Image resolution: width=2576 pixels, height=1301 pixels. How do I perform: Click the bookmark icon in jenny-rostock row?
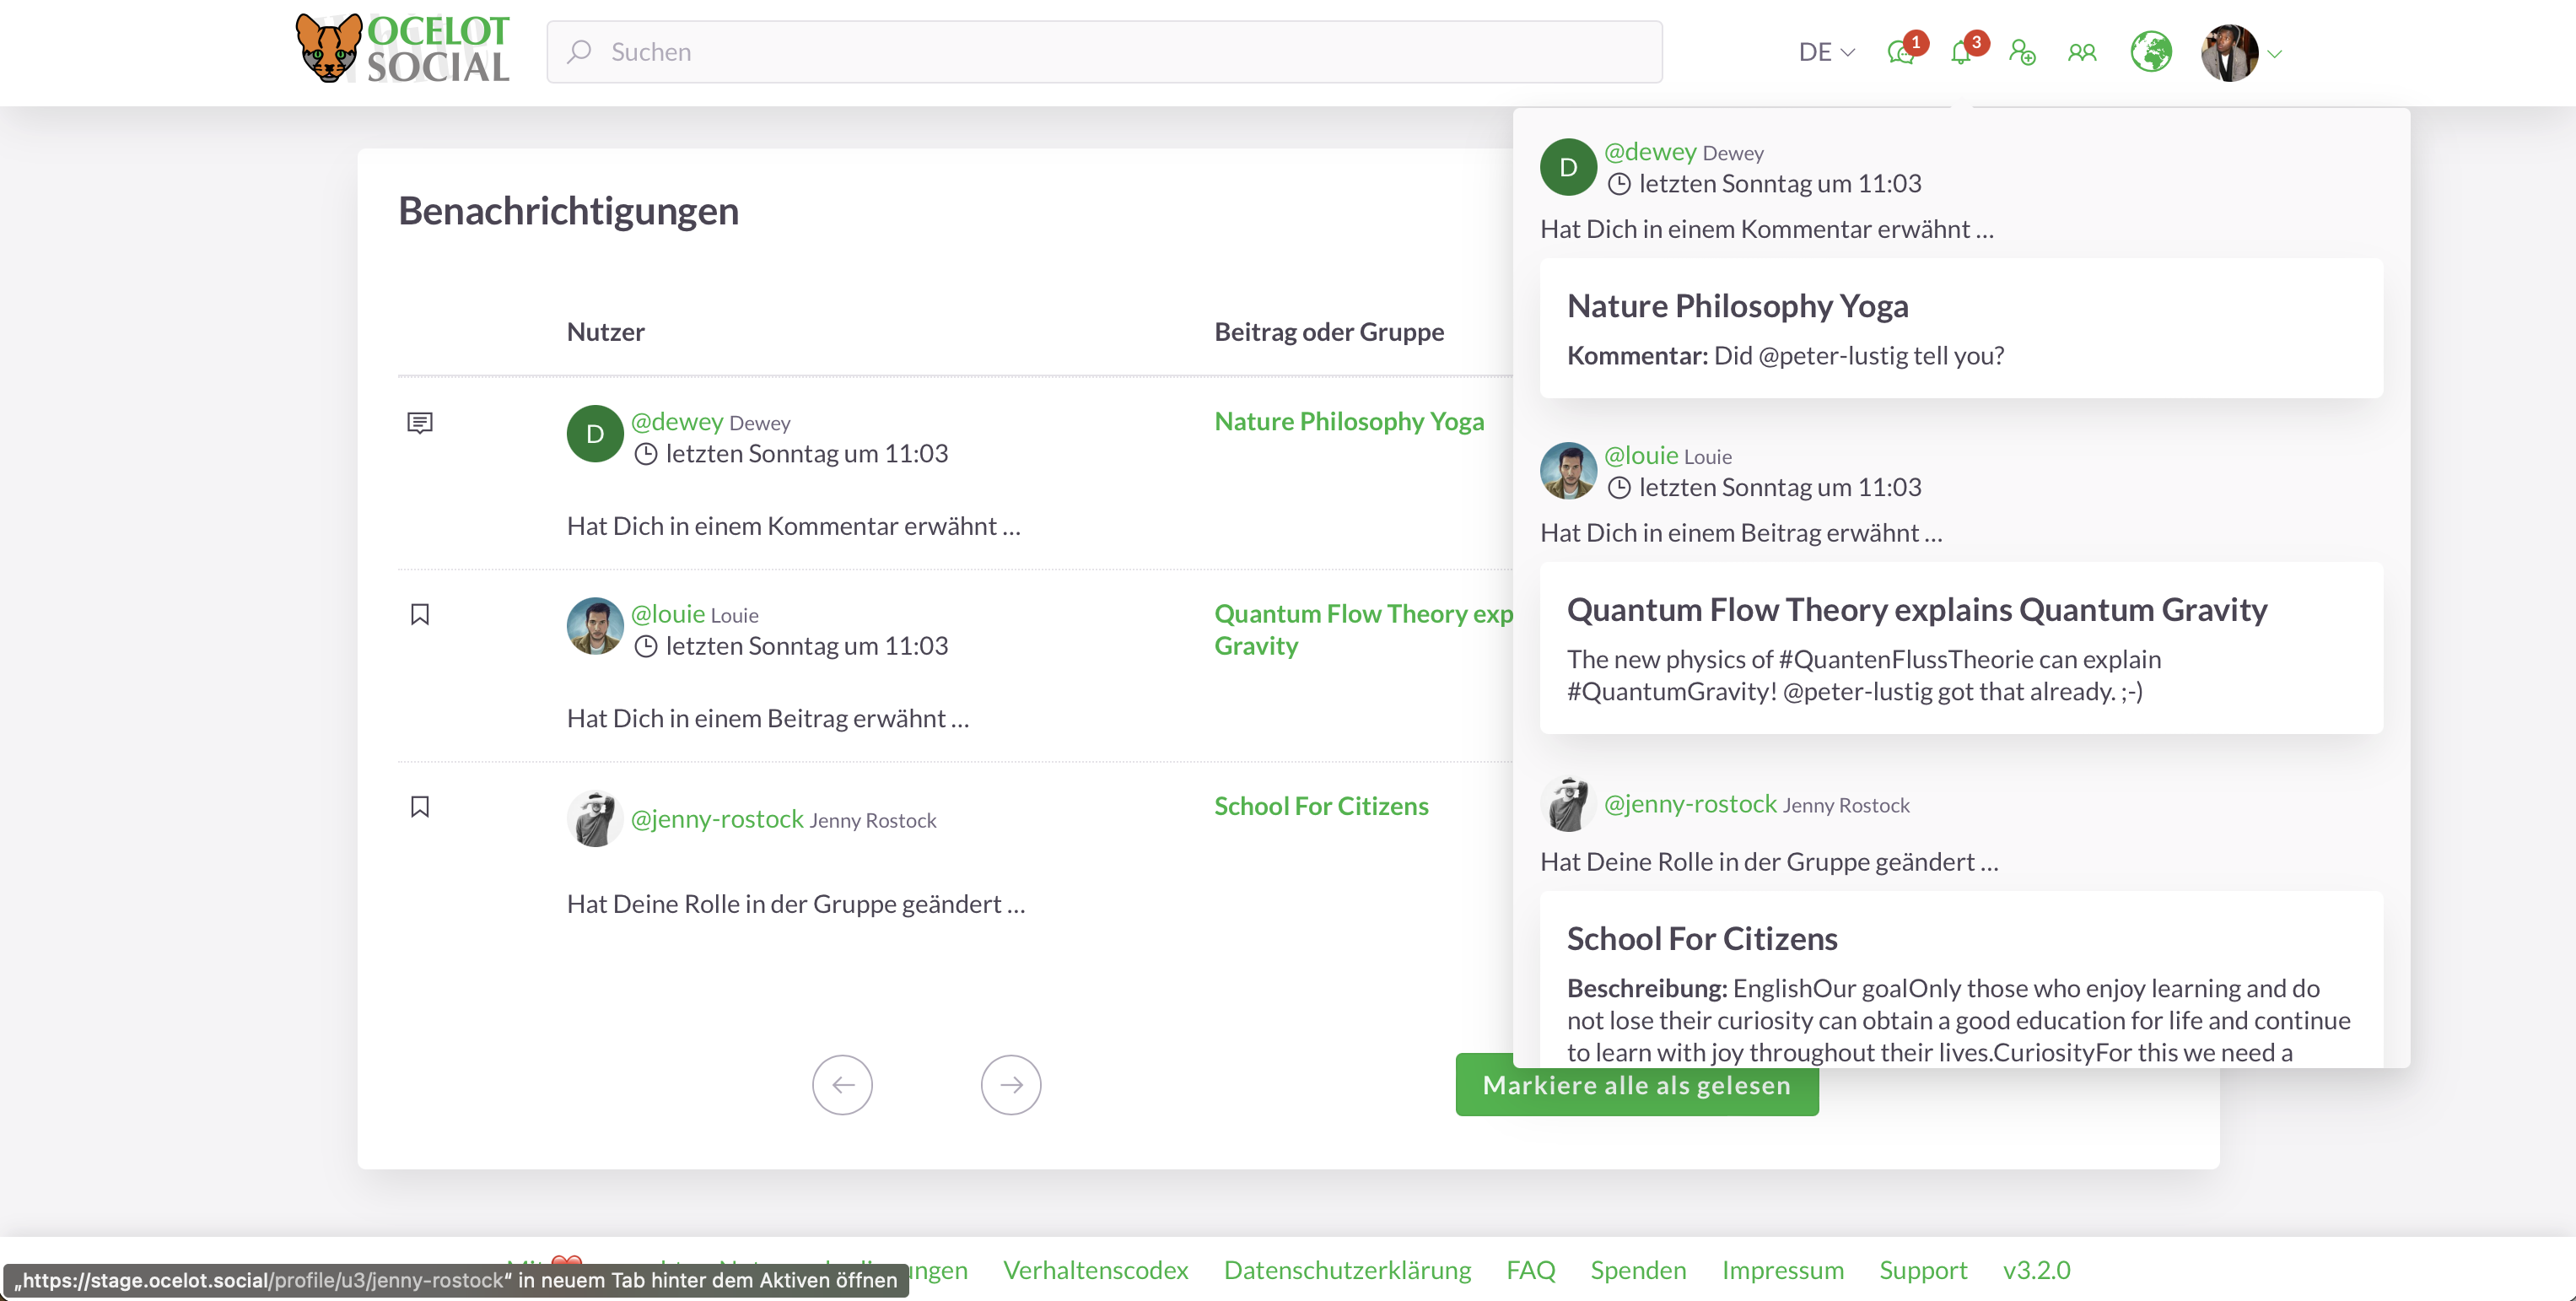click(420, 806)
